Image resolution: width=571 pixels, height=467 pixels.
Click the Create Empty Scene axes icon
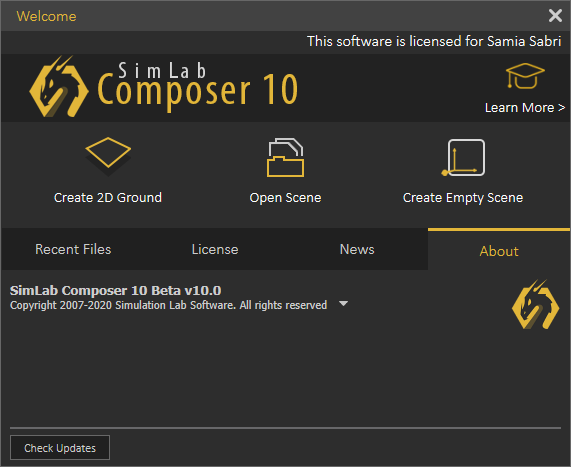pos(463,157)
